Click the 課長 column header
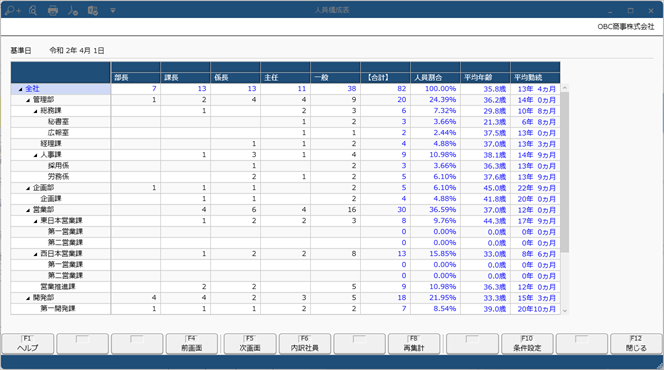This screenshot has height=370, width=664. point(185,77)
